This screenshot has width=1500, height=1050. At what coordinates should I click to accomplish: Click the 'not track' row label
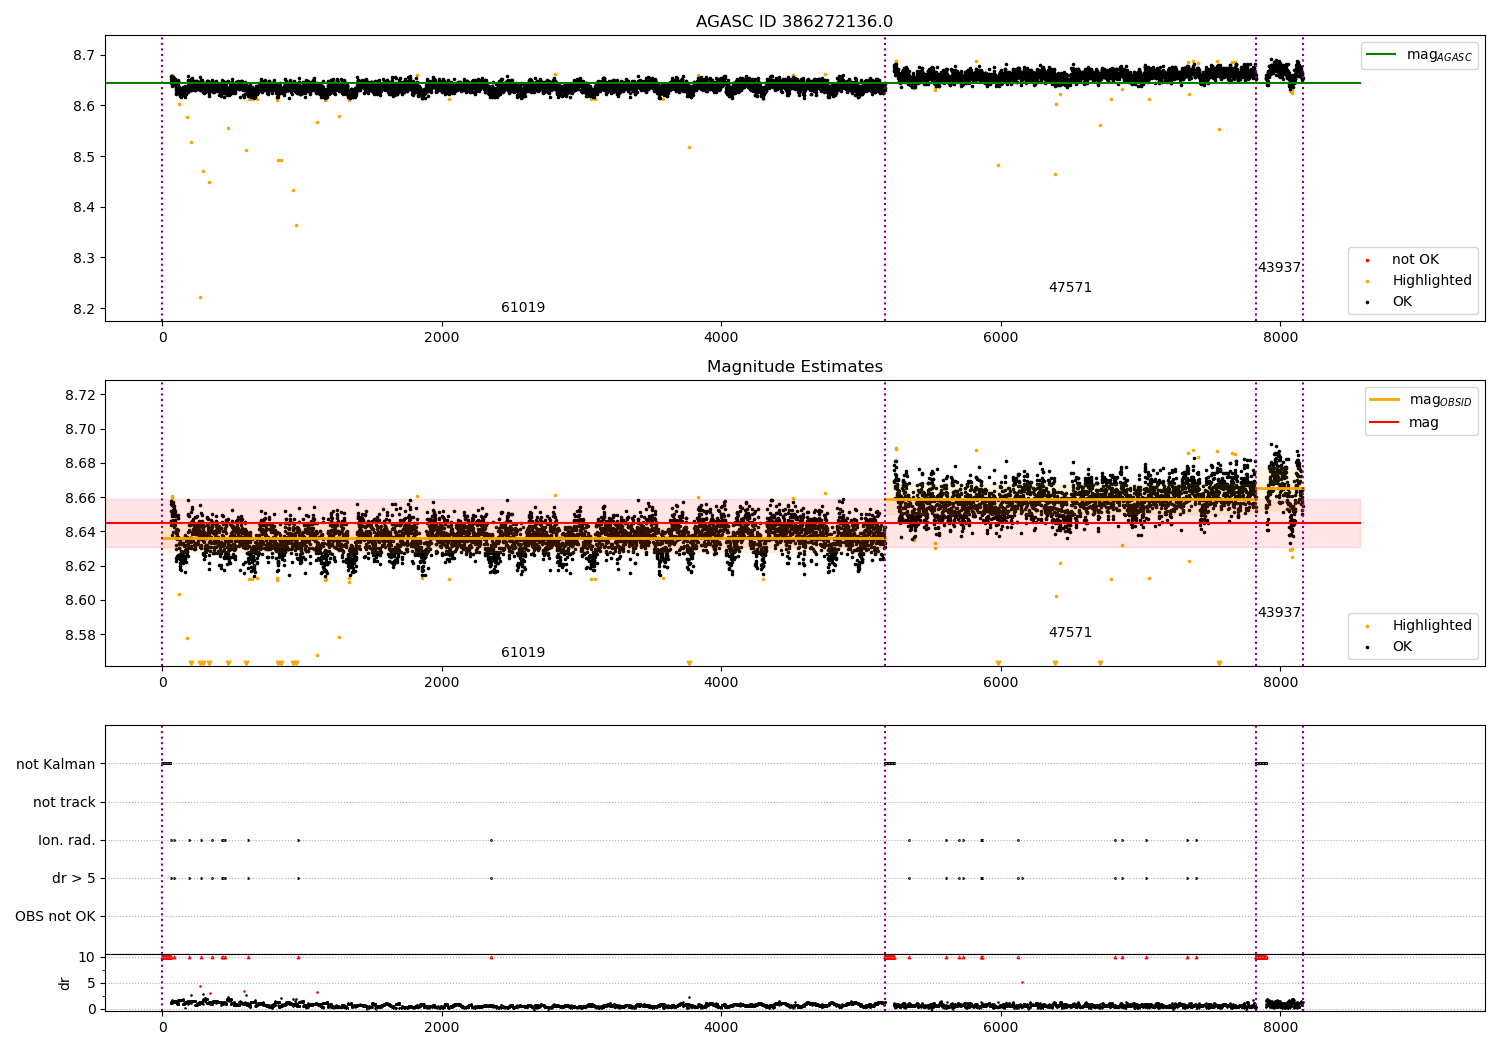click(x=64, y=803)
